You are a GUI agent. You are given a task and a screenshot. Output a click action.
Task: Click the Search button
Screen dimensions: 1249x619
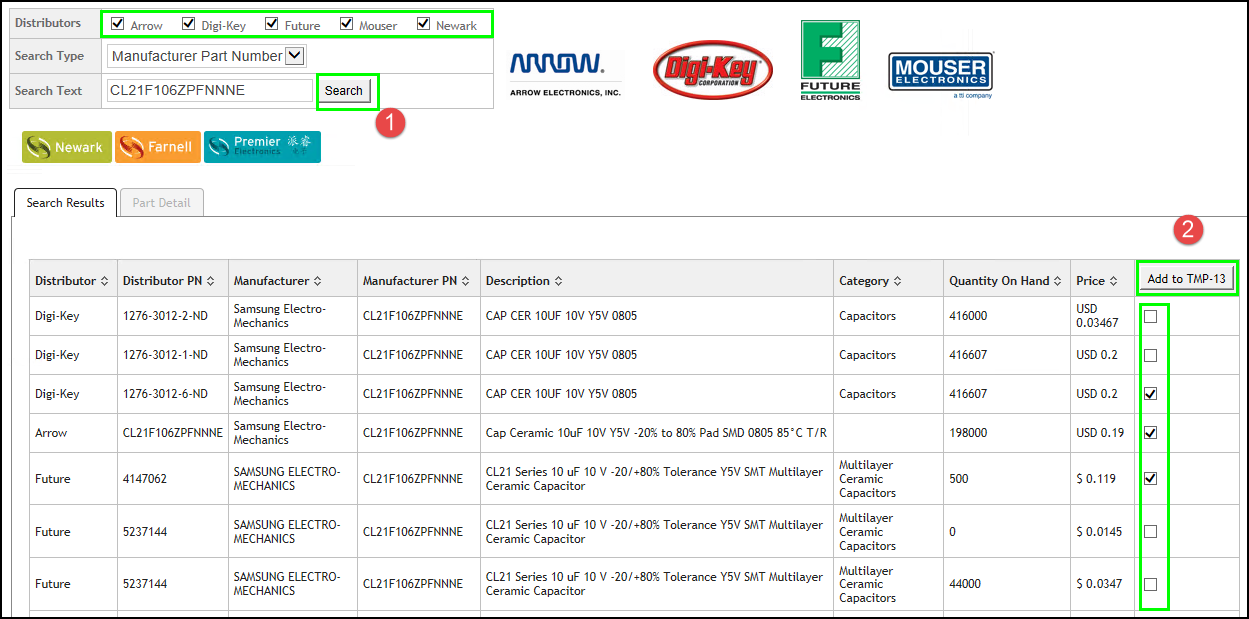click(345, 89)
